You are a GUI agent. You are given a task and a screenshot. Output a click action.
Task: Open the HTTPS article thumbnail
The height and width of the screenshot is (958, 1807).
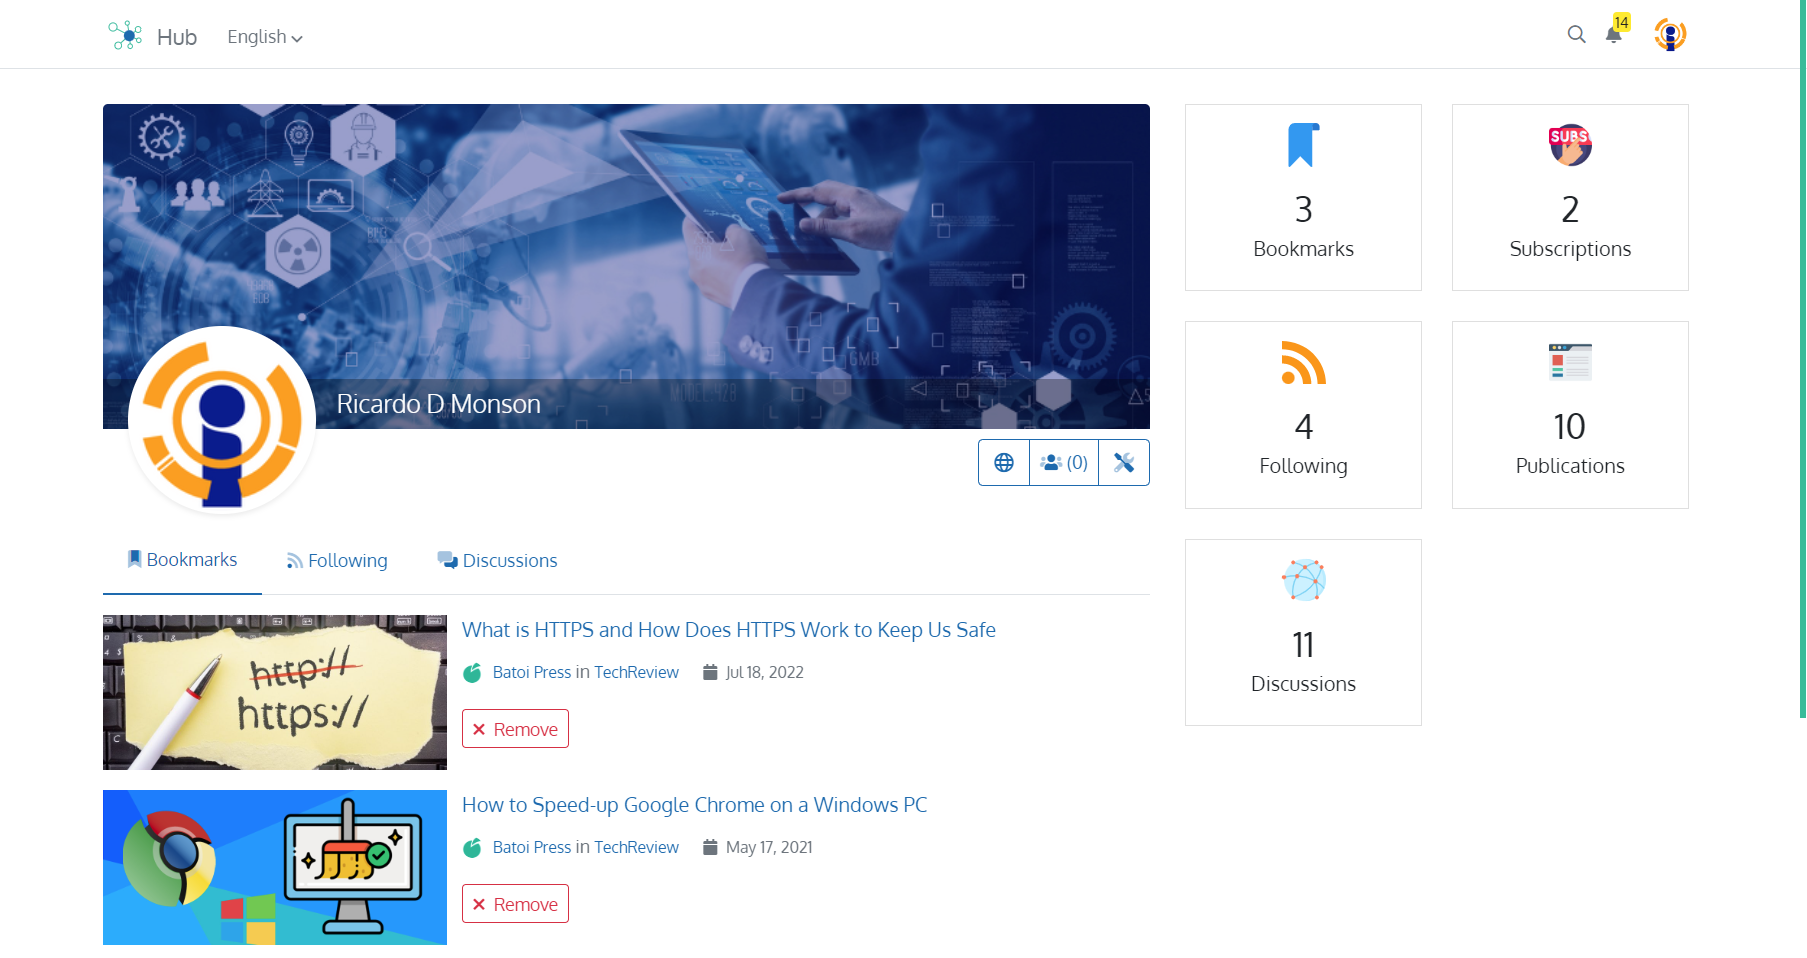click(x=275, y=692)
